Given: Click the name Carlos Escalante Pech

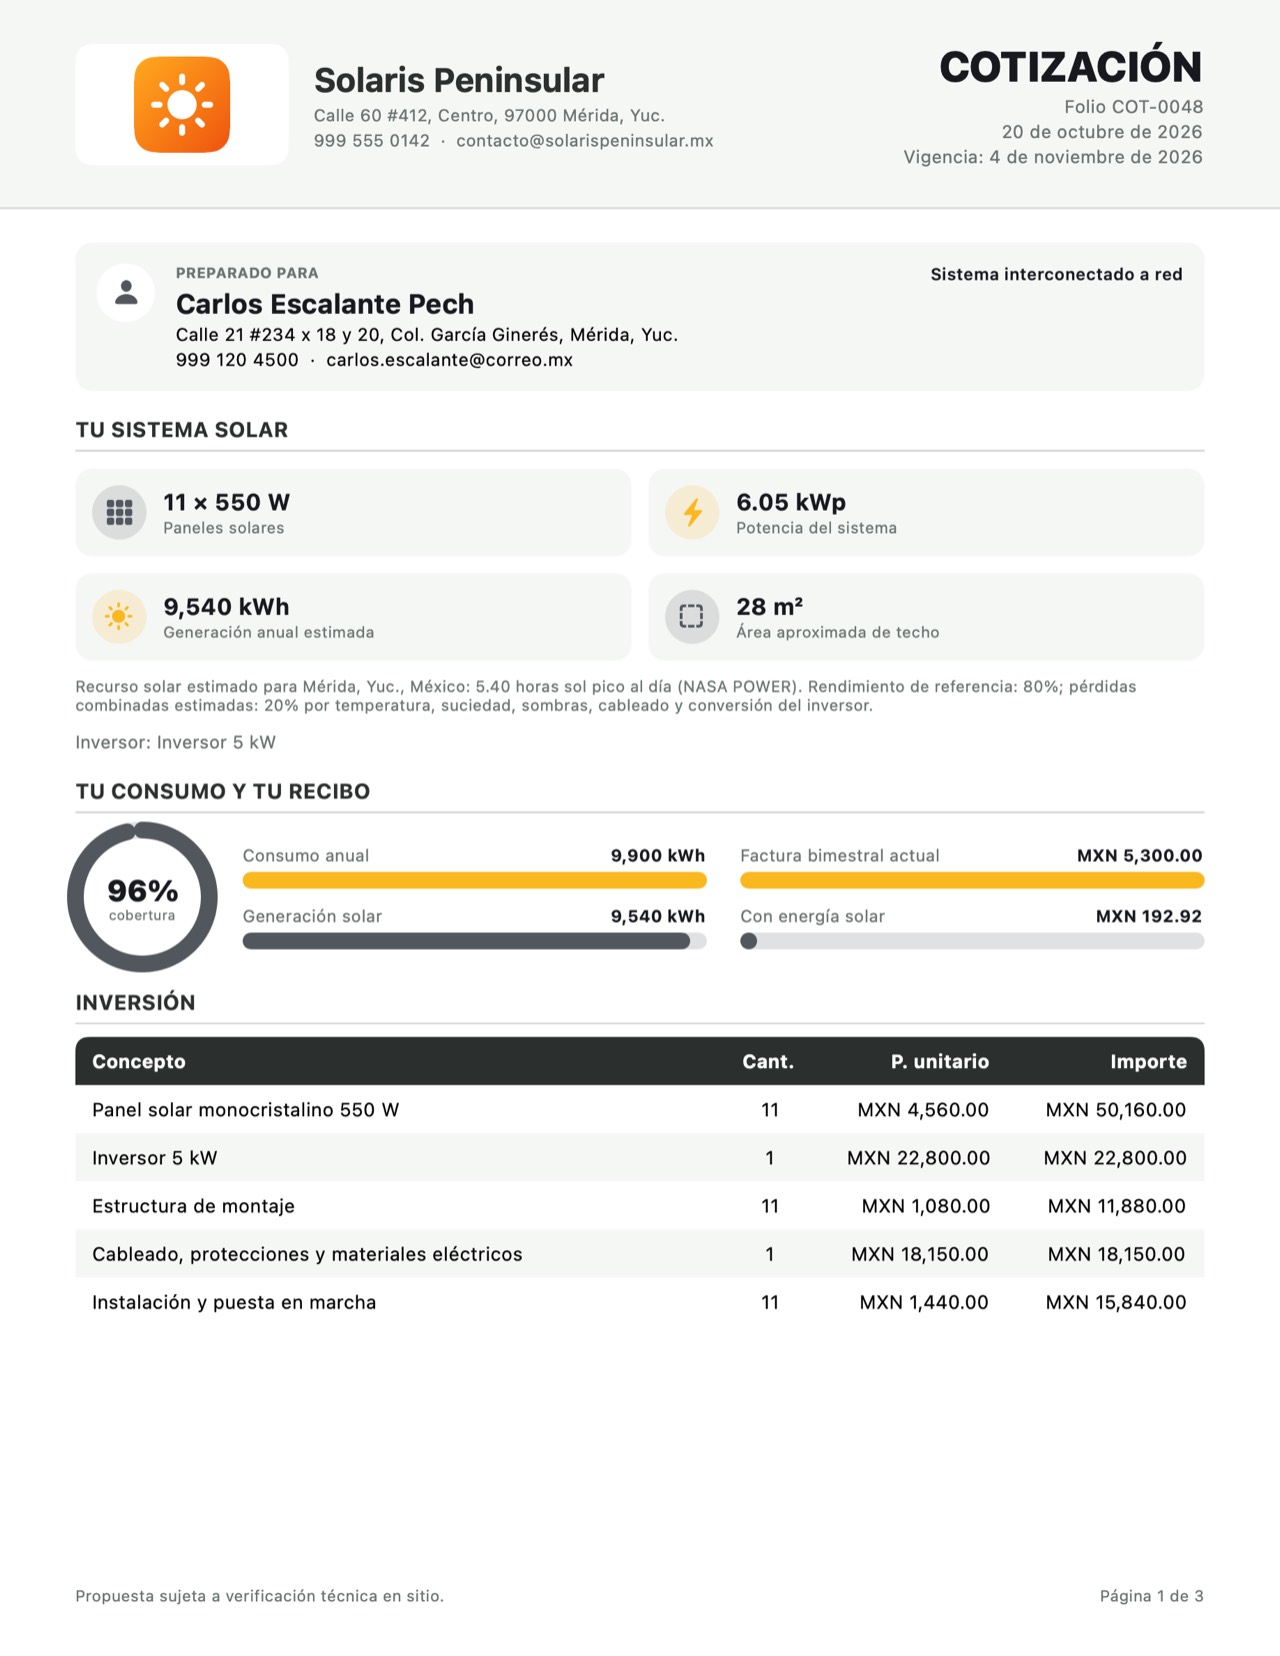Looking at the screenshot, I should click(x=325, y=304).
